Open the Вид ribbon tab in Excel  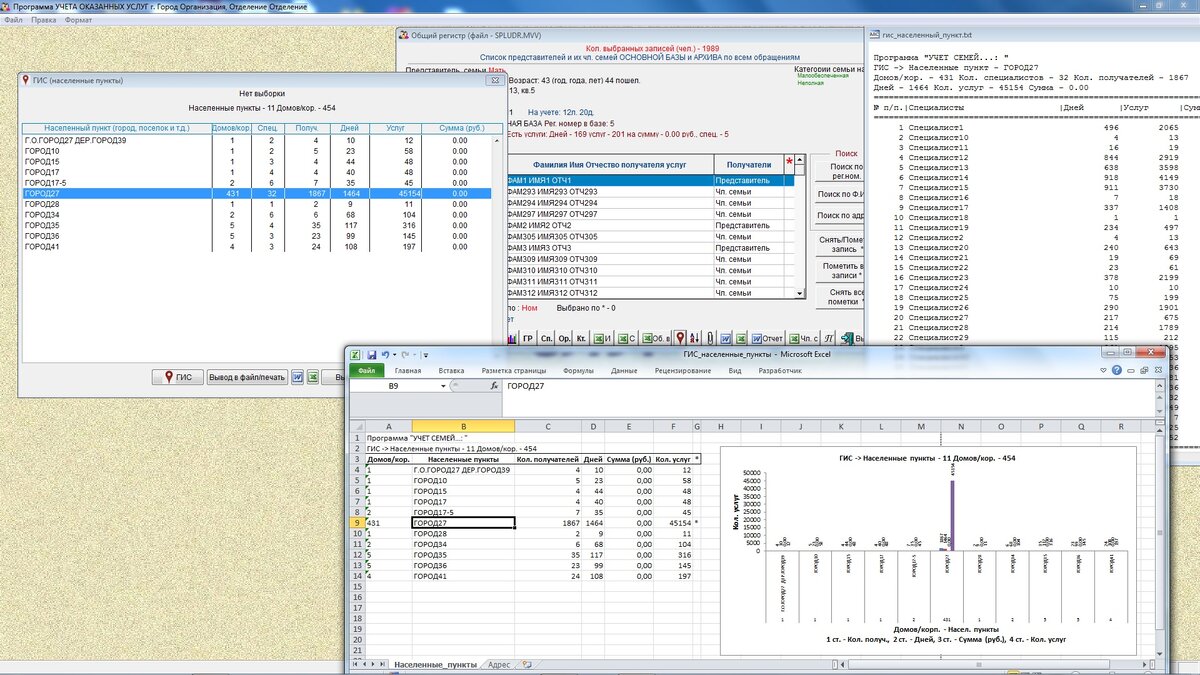[735, 371]
